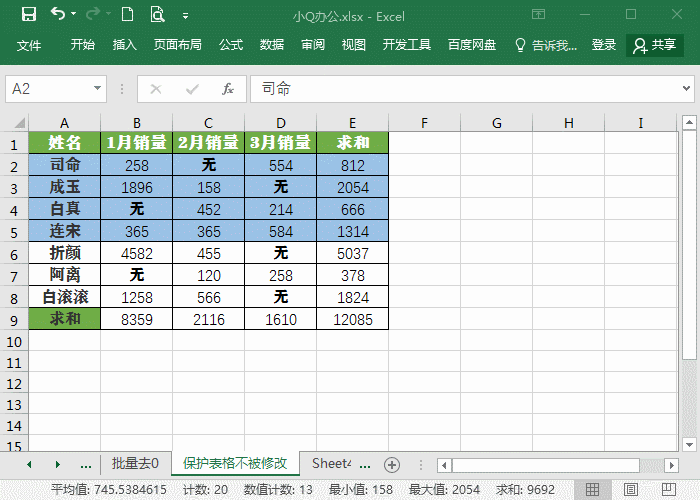Select the 审阅 ribbon tab
Image resolution: width=700 pixels, height=500 pixels.
[x=313, y=45]
